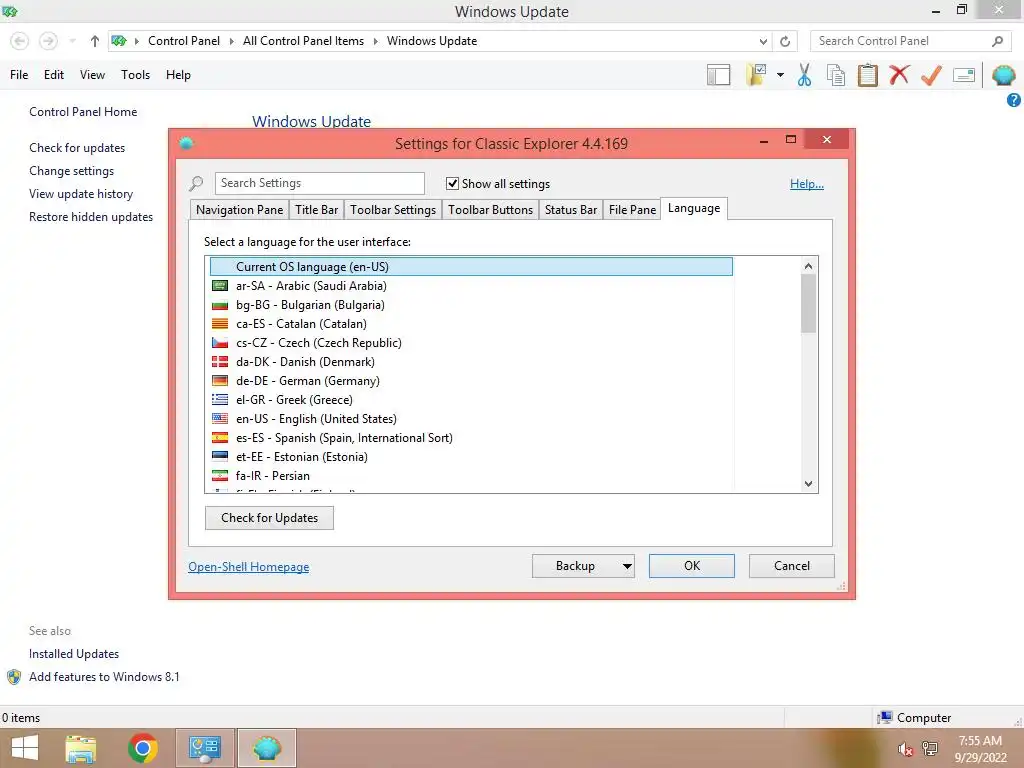Screen dimensions: 1024x768
Task: Click the blue help question mark icon
Action: pyautogui.click(x=1014, y=100)
